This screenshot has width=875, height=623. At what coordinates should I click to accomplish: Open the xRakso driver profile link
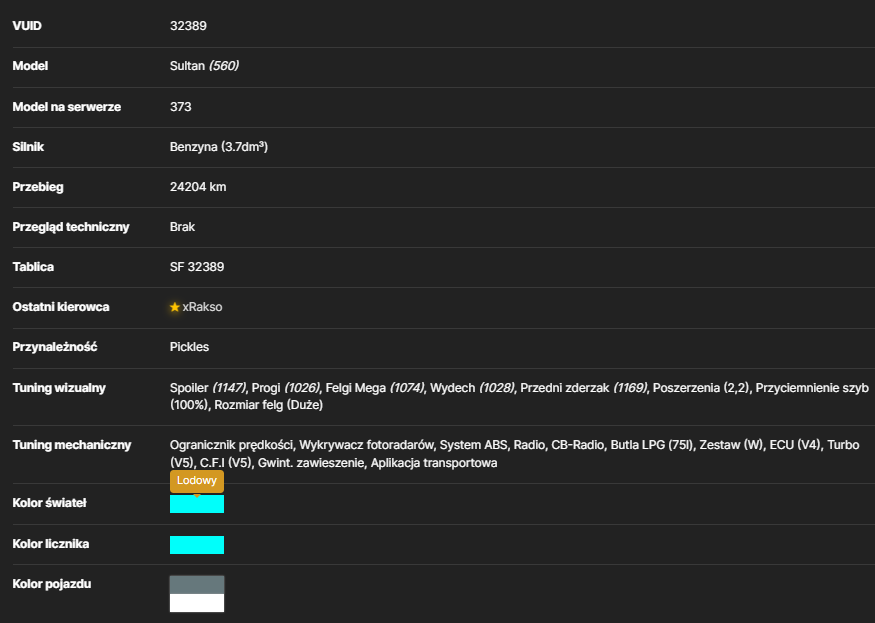[202, 307]
